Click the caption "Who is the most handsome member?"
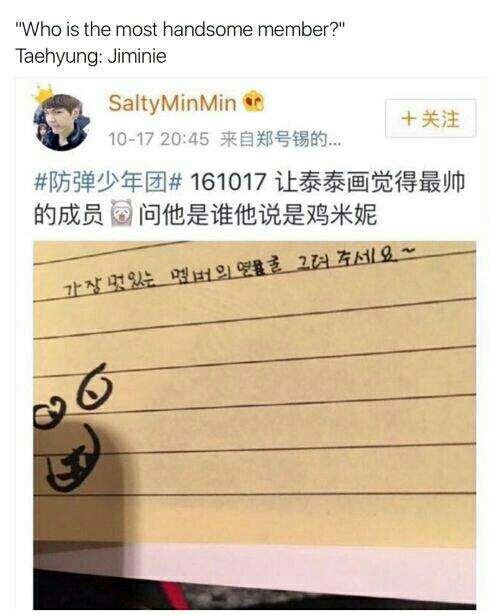 [180, 29]
